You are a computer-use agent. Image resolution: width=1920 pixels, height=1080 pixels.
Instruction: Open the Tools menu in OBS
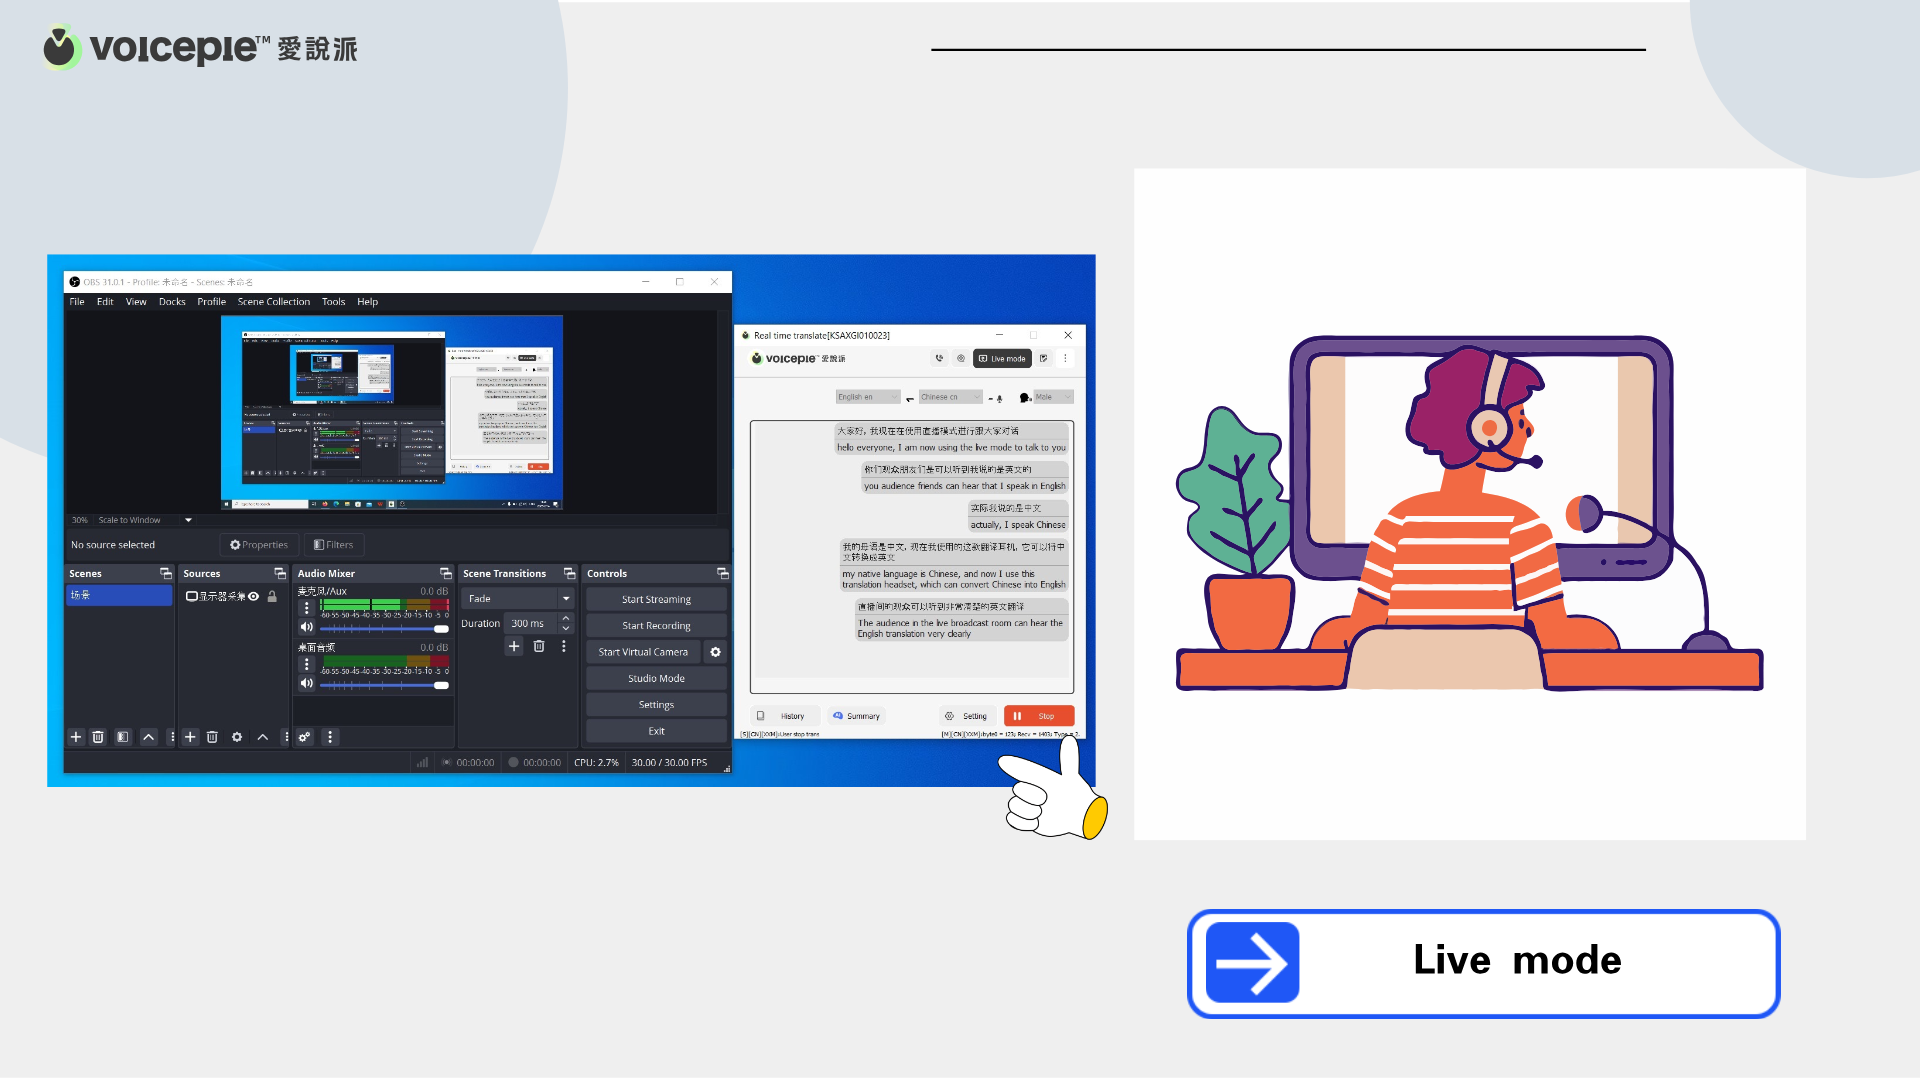(333, 301)
